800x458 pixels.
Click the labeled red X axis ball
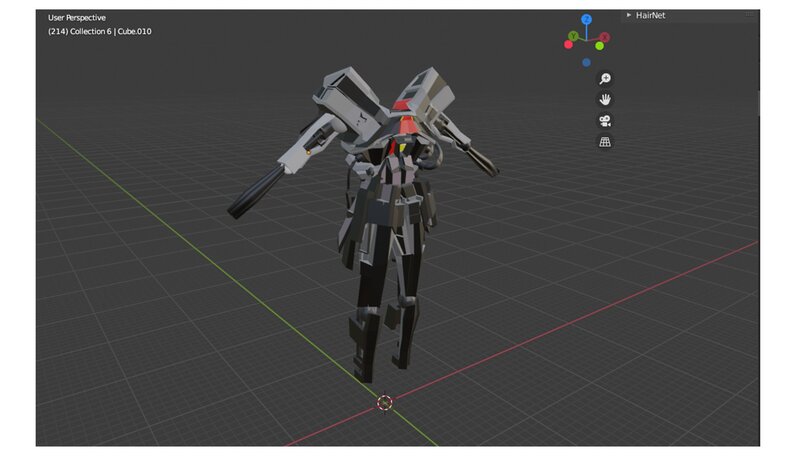(x=605, y=37)
